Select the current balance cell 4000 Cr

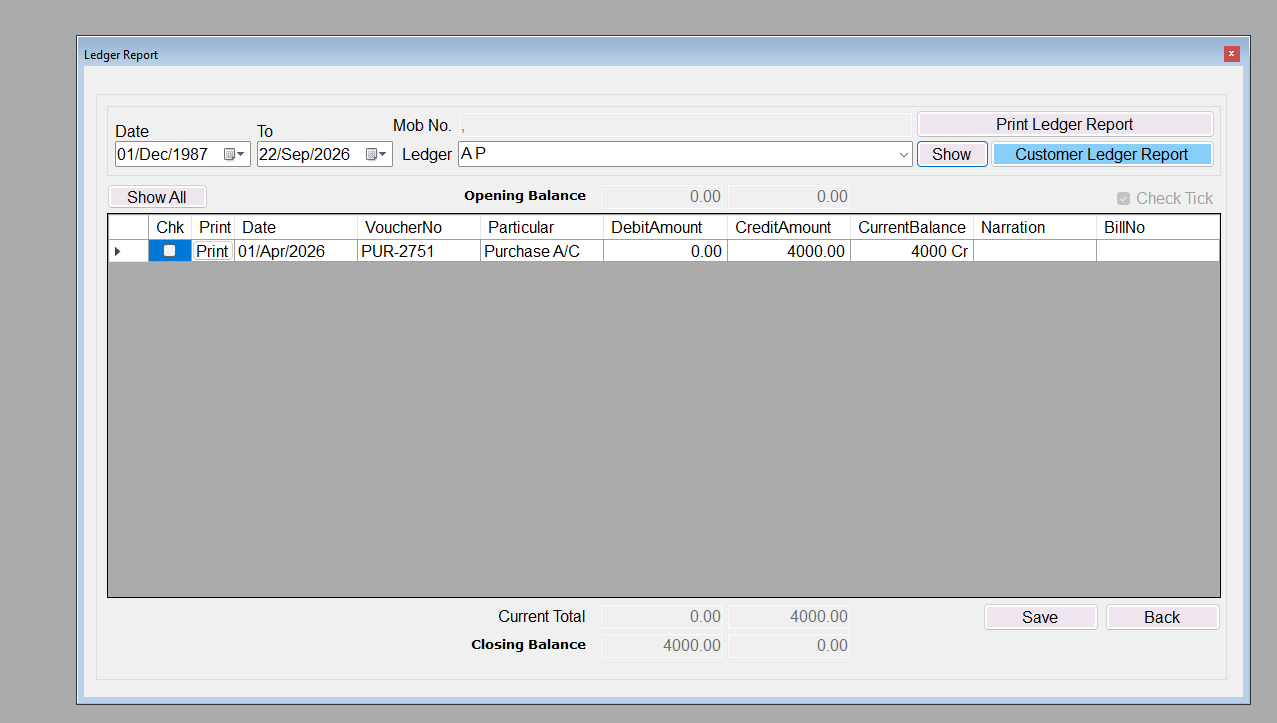click(x=912, y=251)
